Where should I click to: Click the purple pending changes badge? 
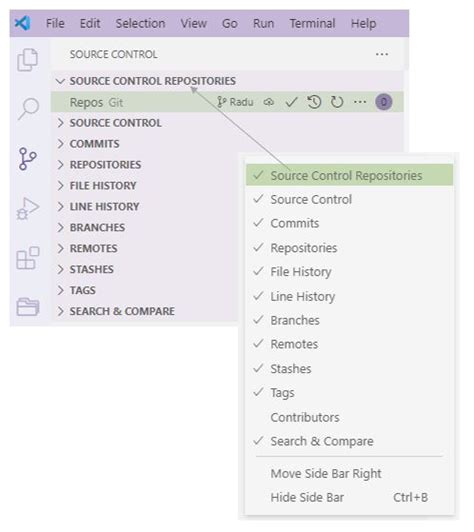(x=384, y=102)
